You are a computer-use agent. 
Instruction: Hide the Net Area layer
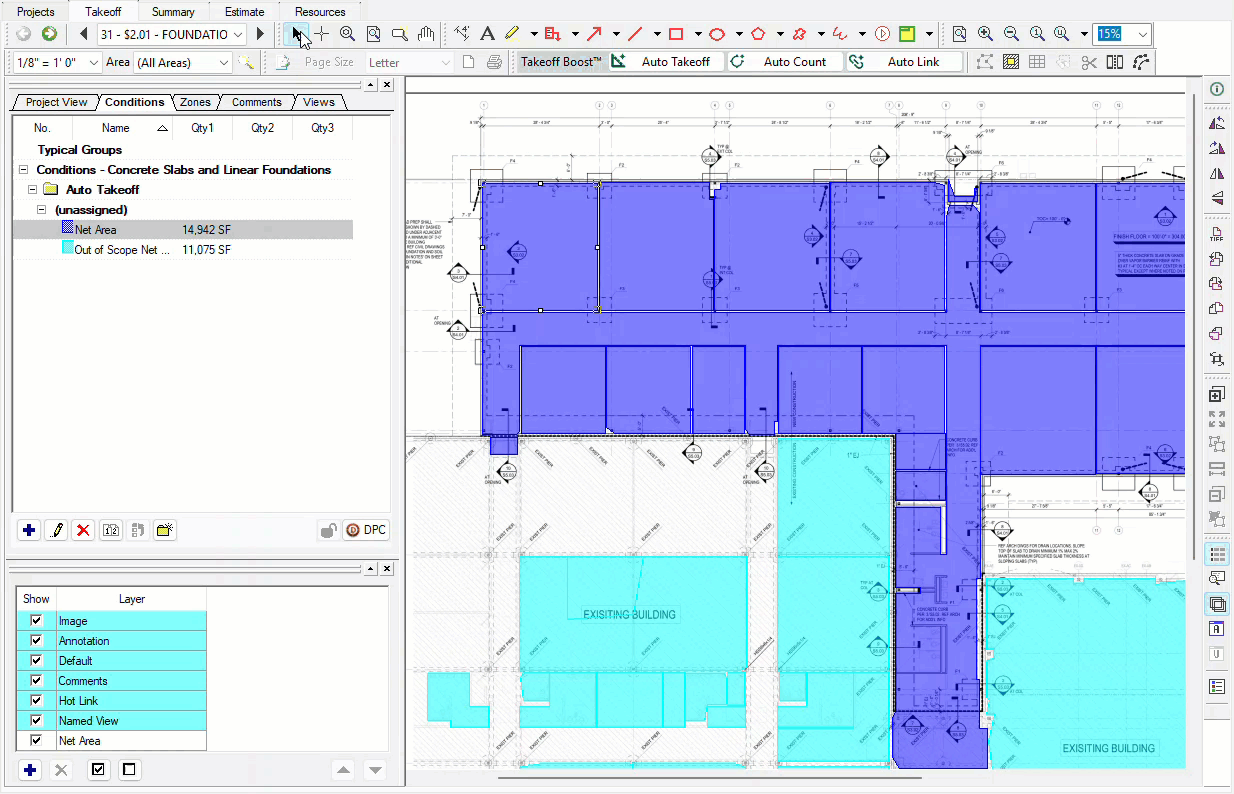point(37,741)
